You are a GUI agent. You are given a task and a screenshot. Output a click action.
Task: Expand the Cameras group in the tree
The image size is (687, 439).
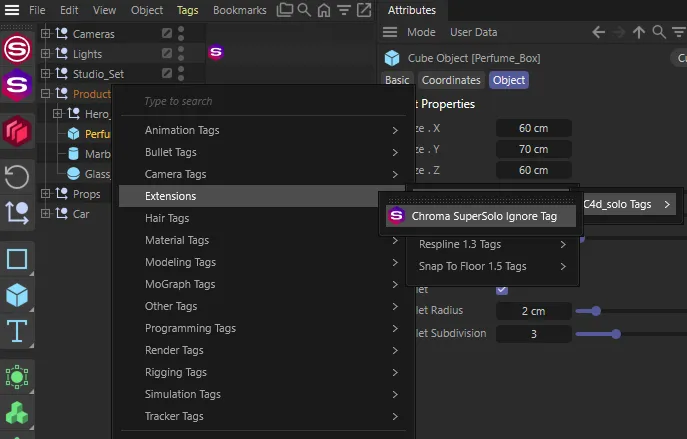tap(45, 33)
